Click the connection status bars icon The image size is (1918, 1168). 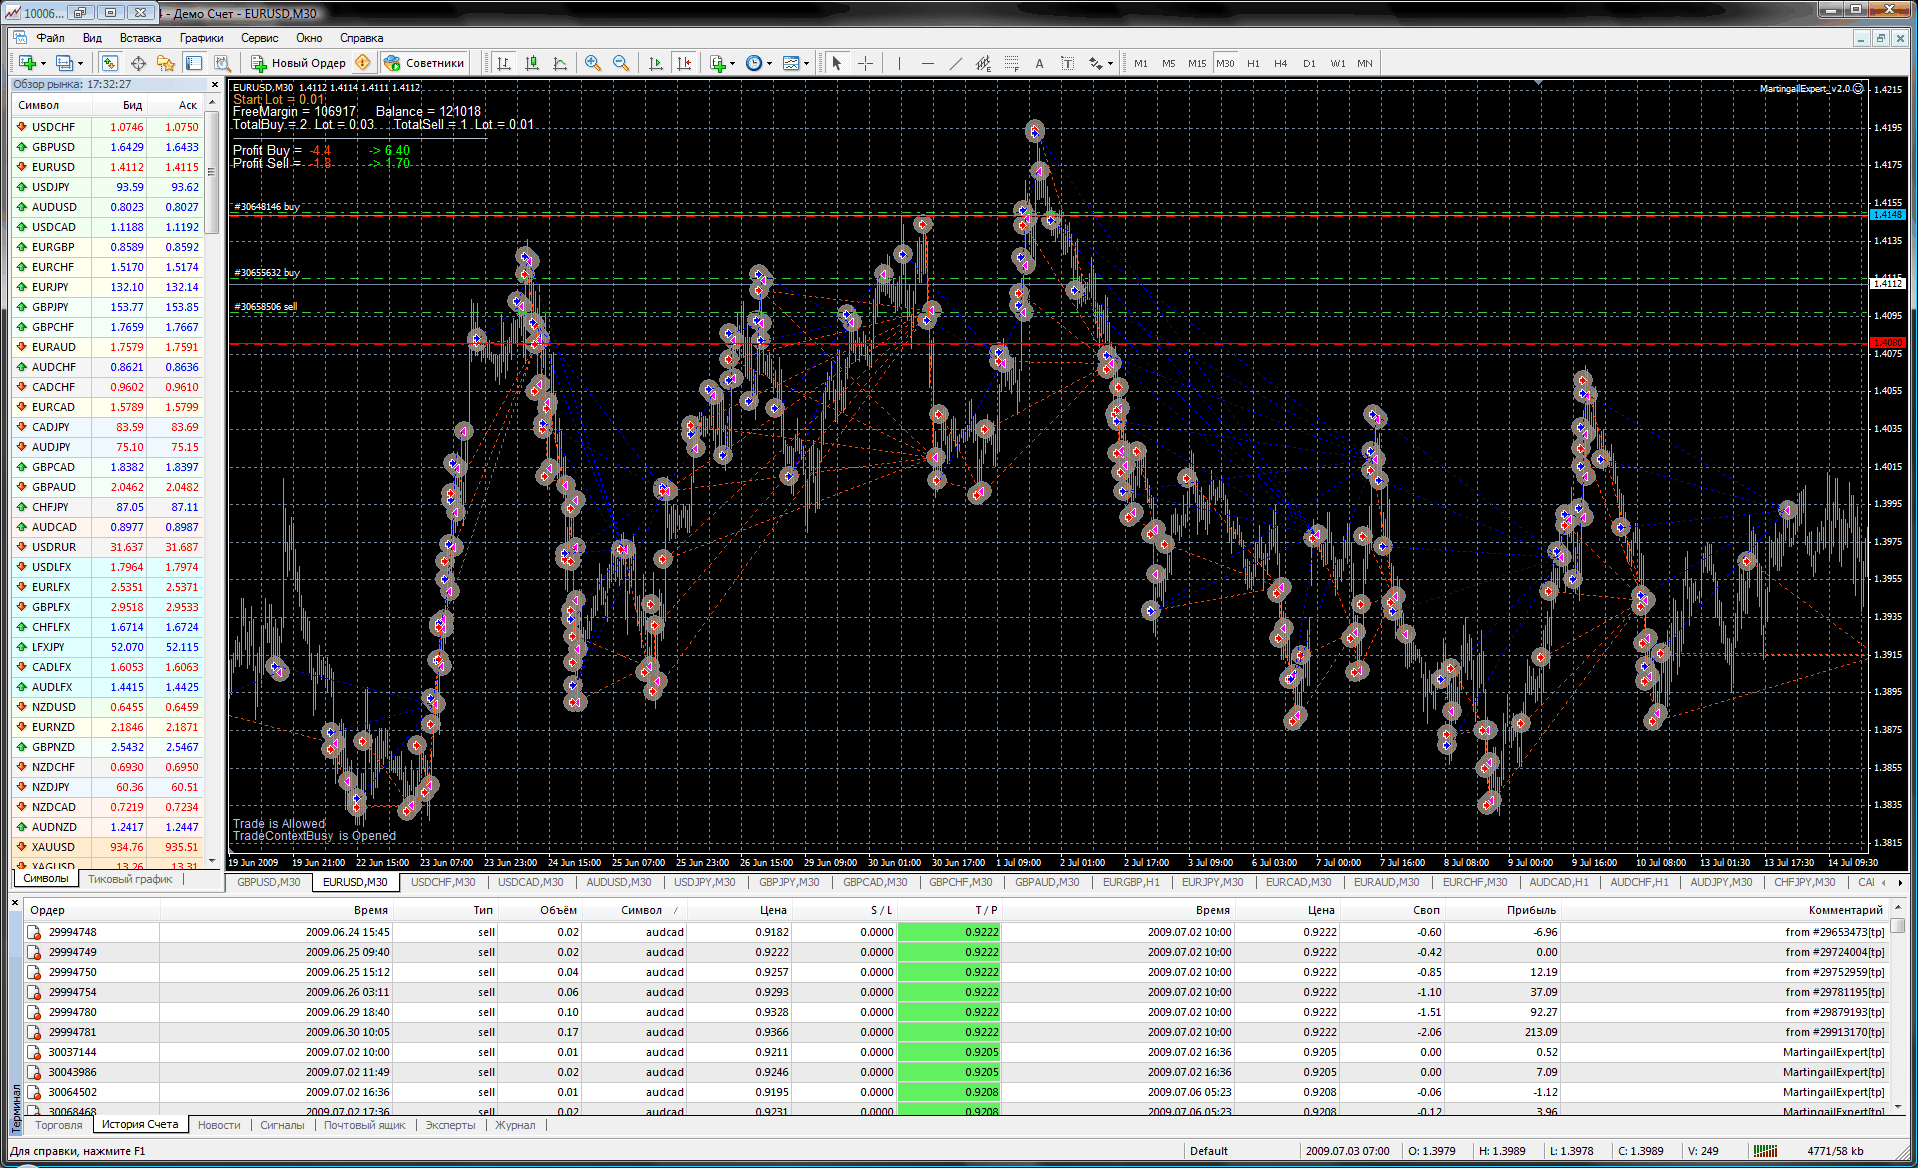[x=1765, y=1151]
